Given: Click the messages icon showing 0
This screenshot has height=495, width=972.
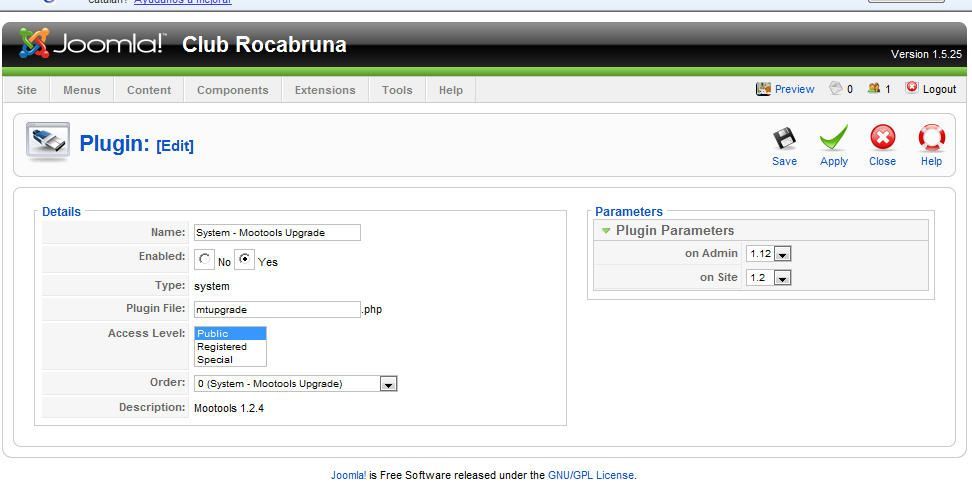Looking at the screenshot, I should click(836, 89).
